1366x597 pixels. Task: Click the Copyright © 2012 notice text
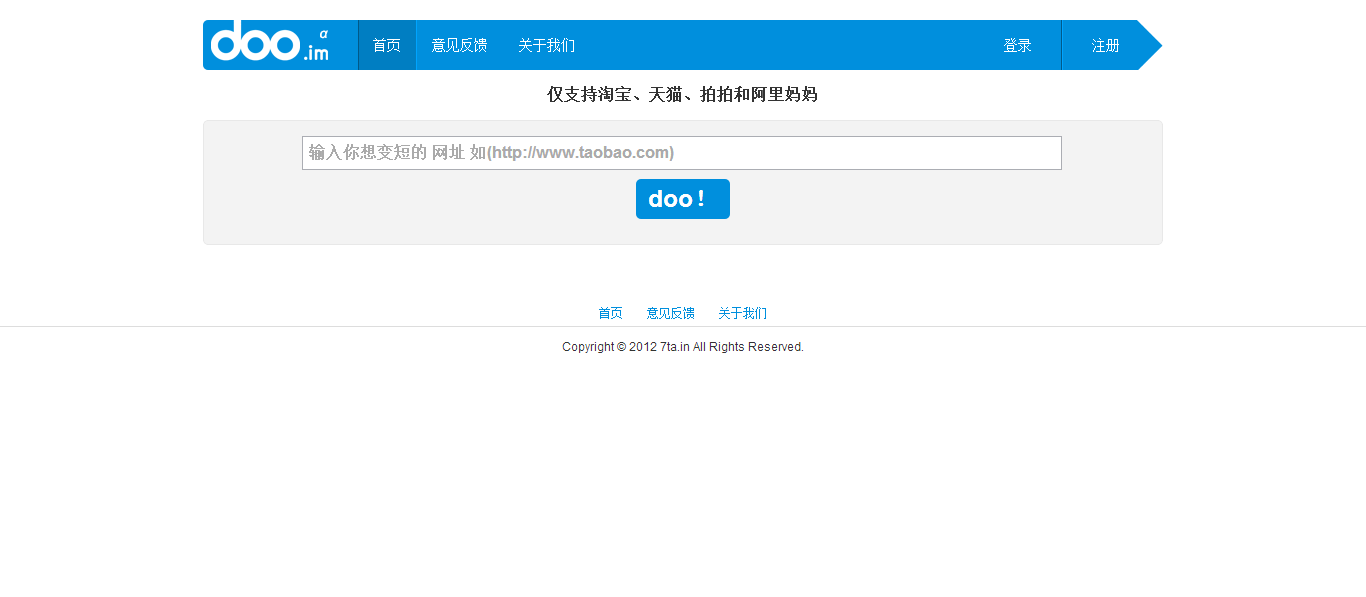[x=608, y=347]
